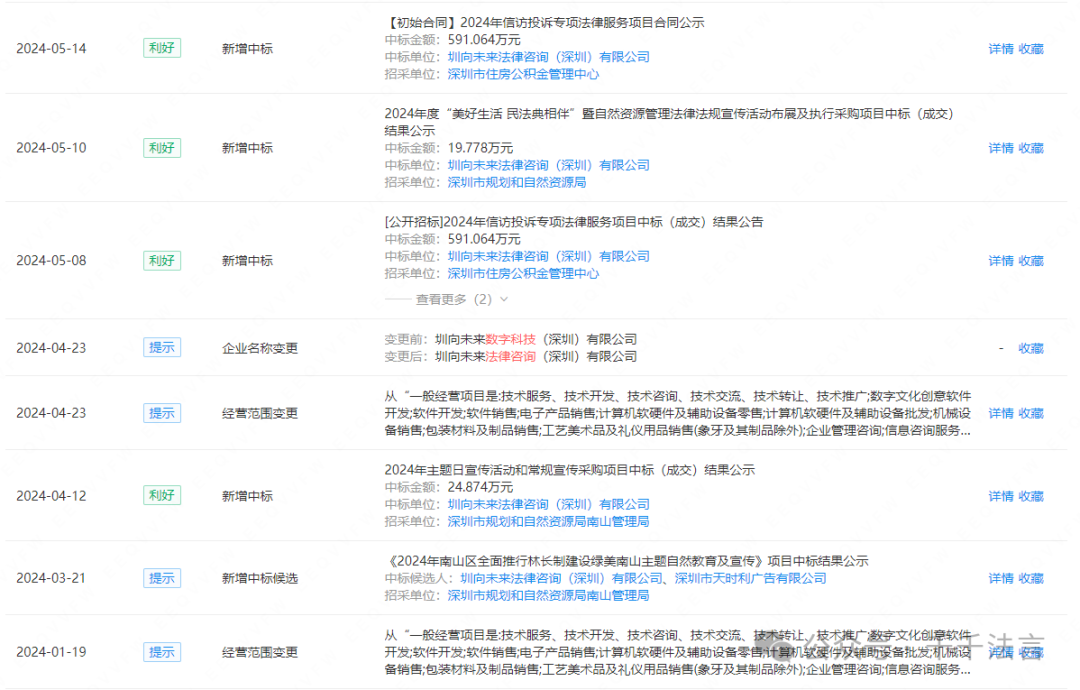Click 经营范围变更 label in the 2024-01-19 row
Image resolution: width=1080 pixels, height=690 pixels.
coord(260,652)
